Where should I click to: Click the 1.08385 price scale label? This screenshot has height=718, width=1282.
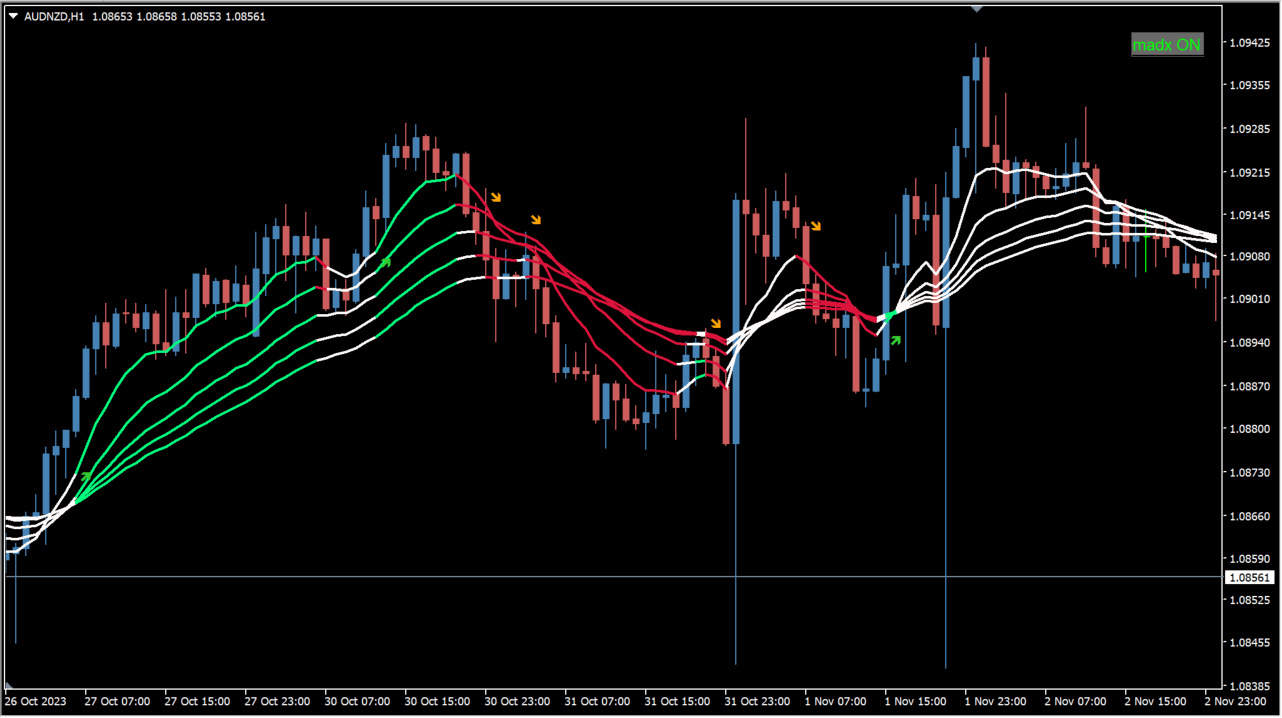tap(1250, 686)
